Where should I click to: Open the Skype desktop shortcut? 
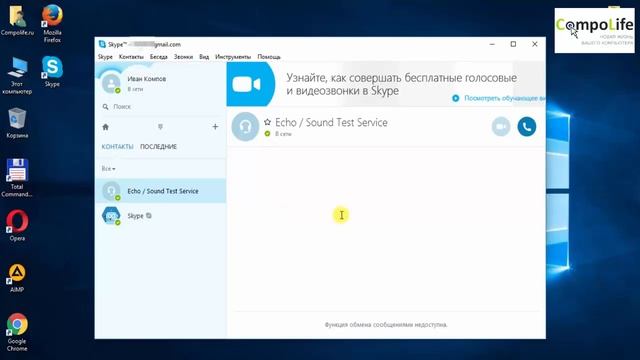click(52, 71)
